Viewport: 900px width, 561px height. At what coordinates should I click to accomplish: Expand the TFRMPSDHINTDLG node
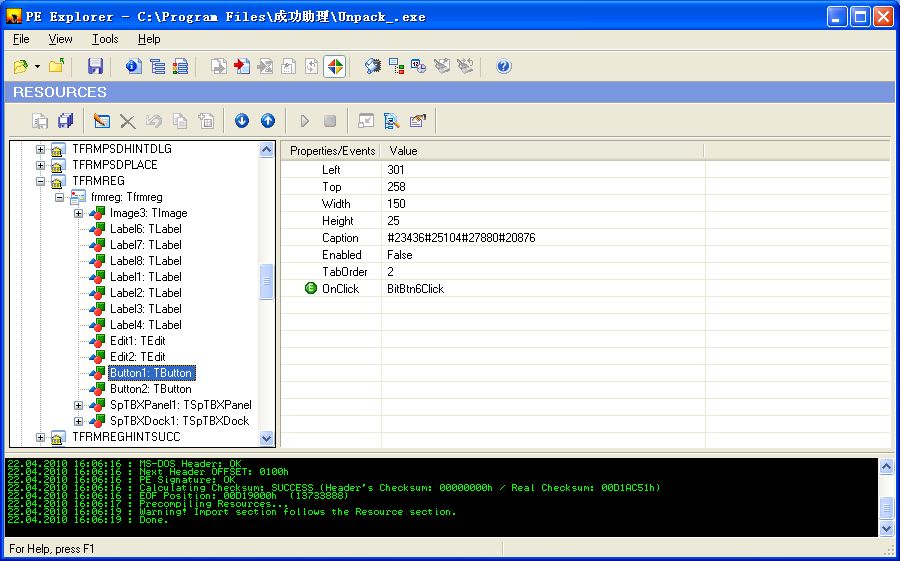[40, 149]
